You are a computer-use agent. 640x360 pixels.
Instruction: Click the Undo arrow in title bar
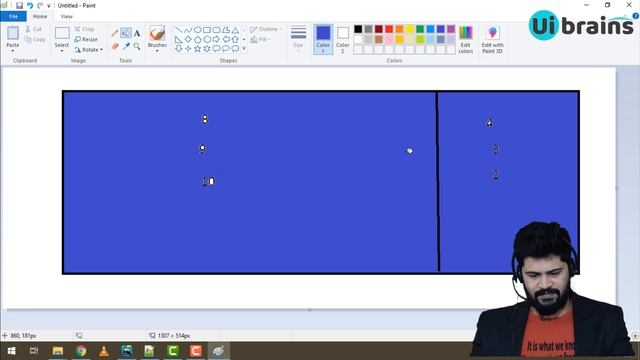(x=30, y=5)
